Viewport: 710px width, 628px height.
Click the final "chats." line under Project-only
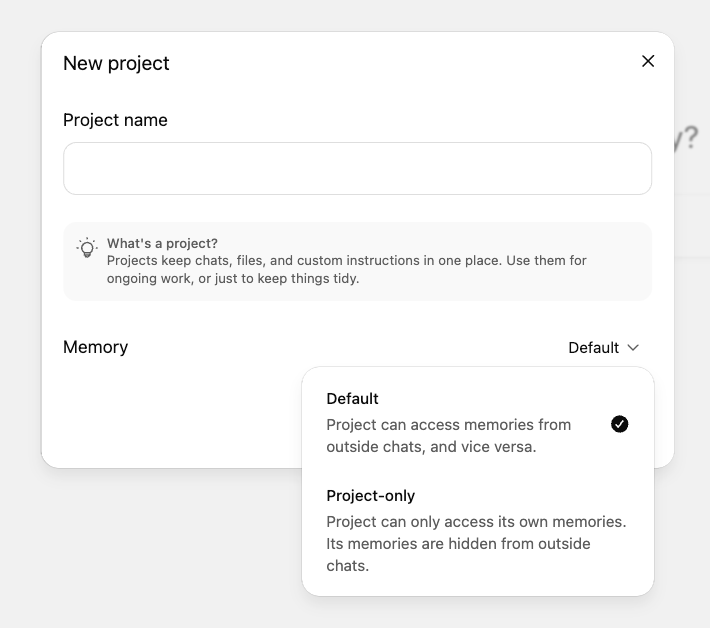pos(347,565)
